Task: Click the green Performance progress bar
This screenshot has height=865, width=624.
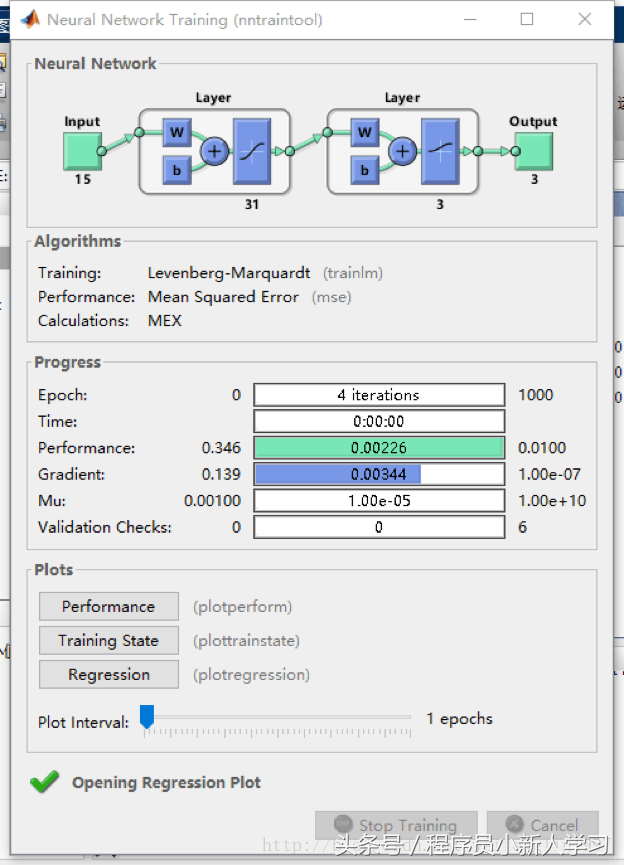Action: 379,447
